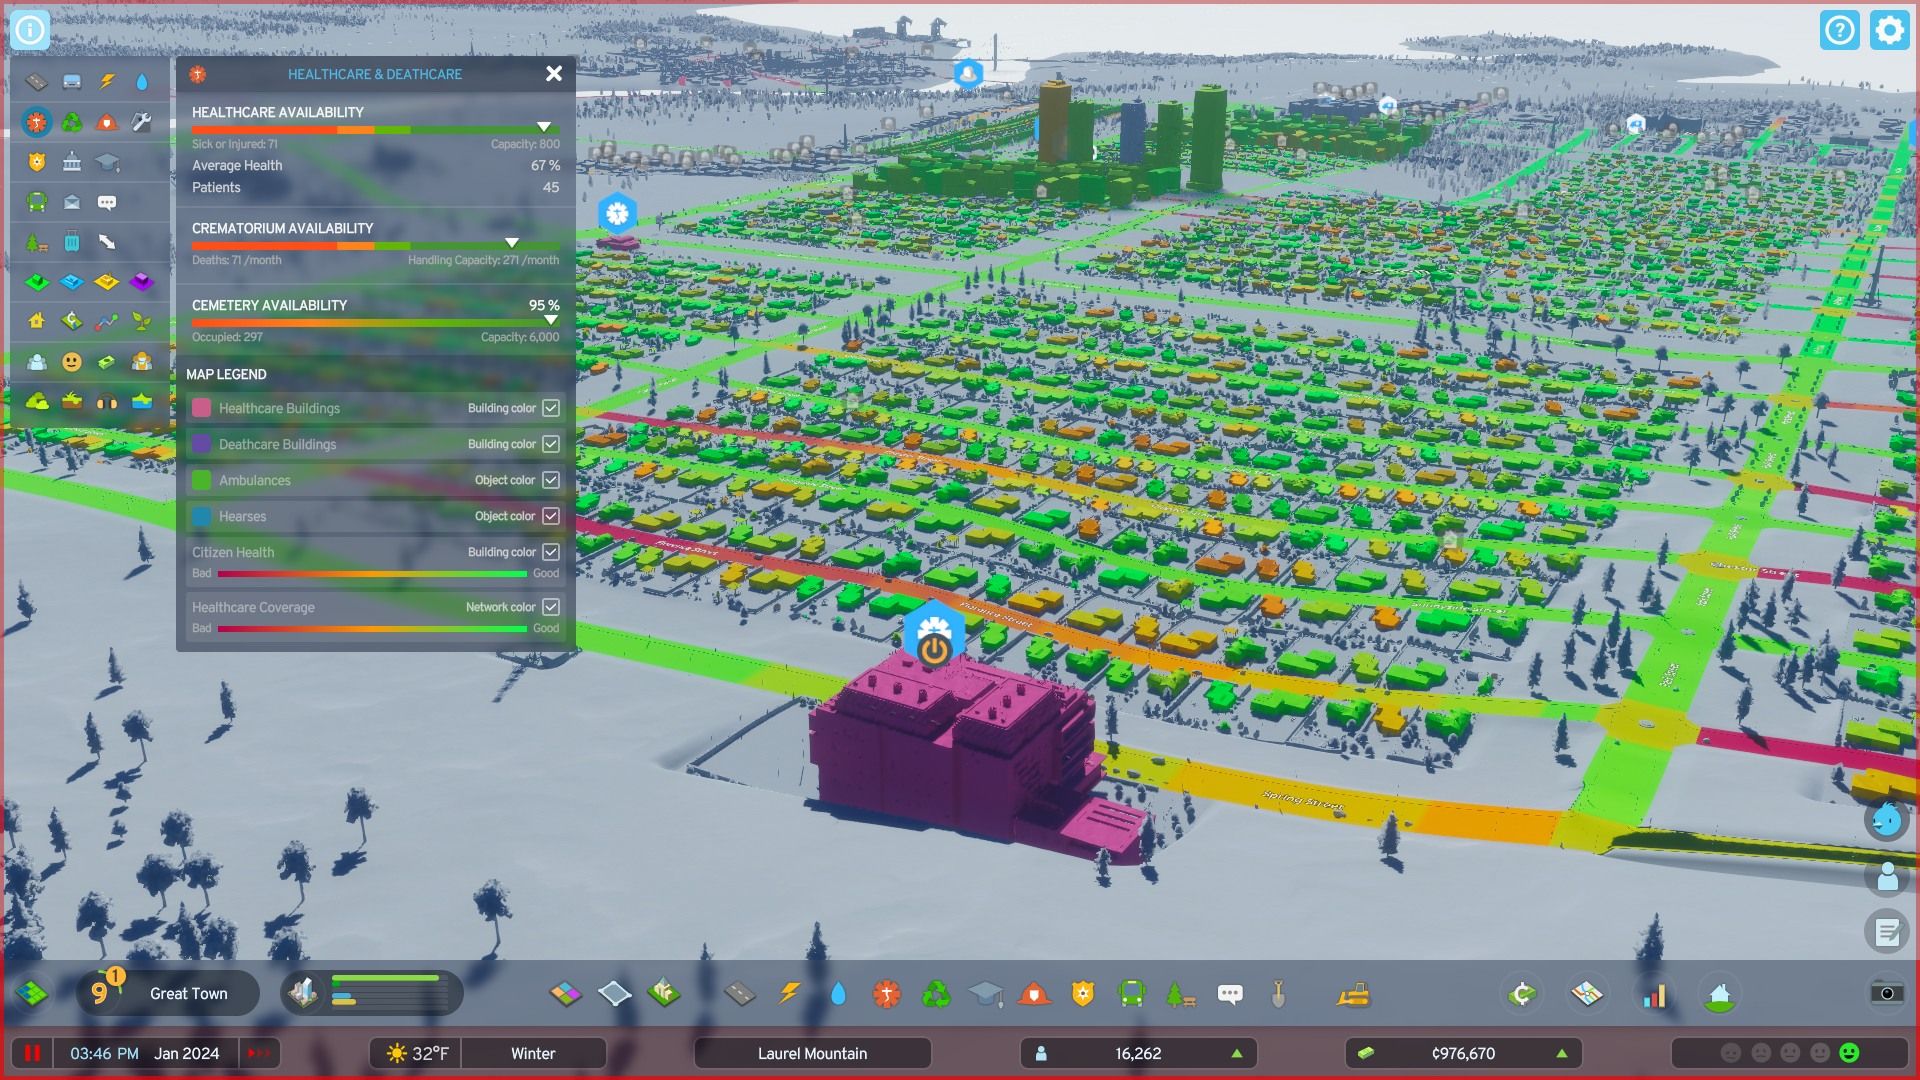
Task: Click the 16,262 population counter
Action: point(1138,1053)
